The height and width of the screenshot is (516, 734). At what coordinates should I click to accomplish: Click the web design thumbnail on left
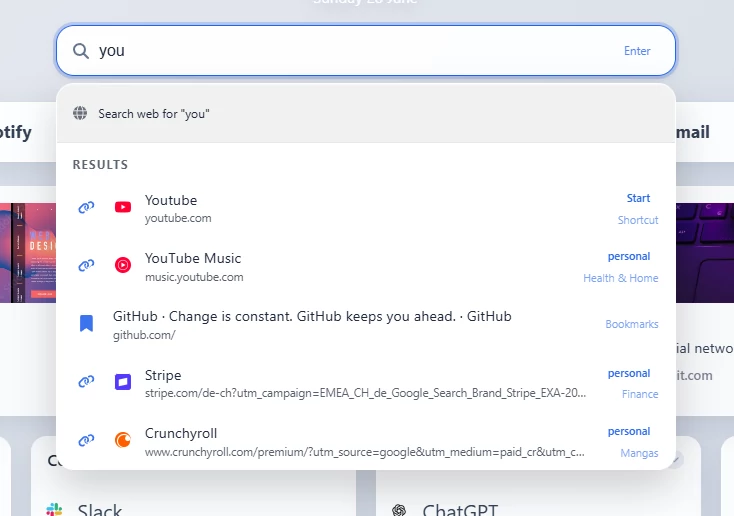click(28, 253)
